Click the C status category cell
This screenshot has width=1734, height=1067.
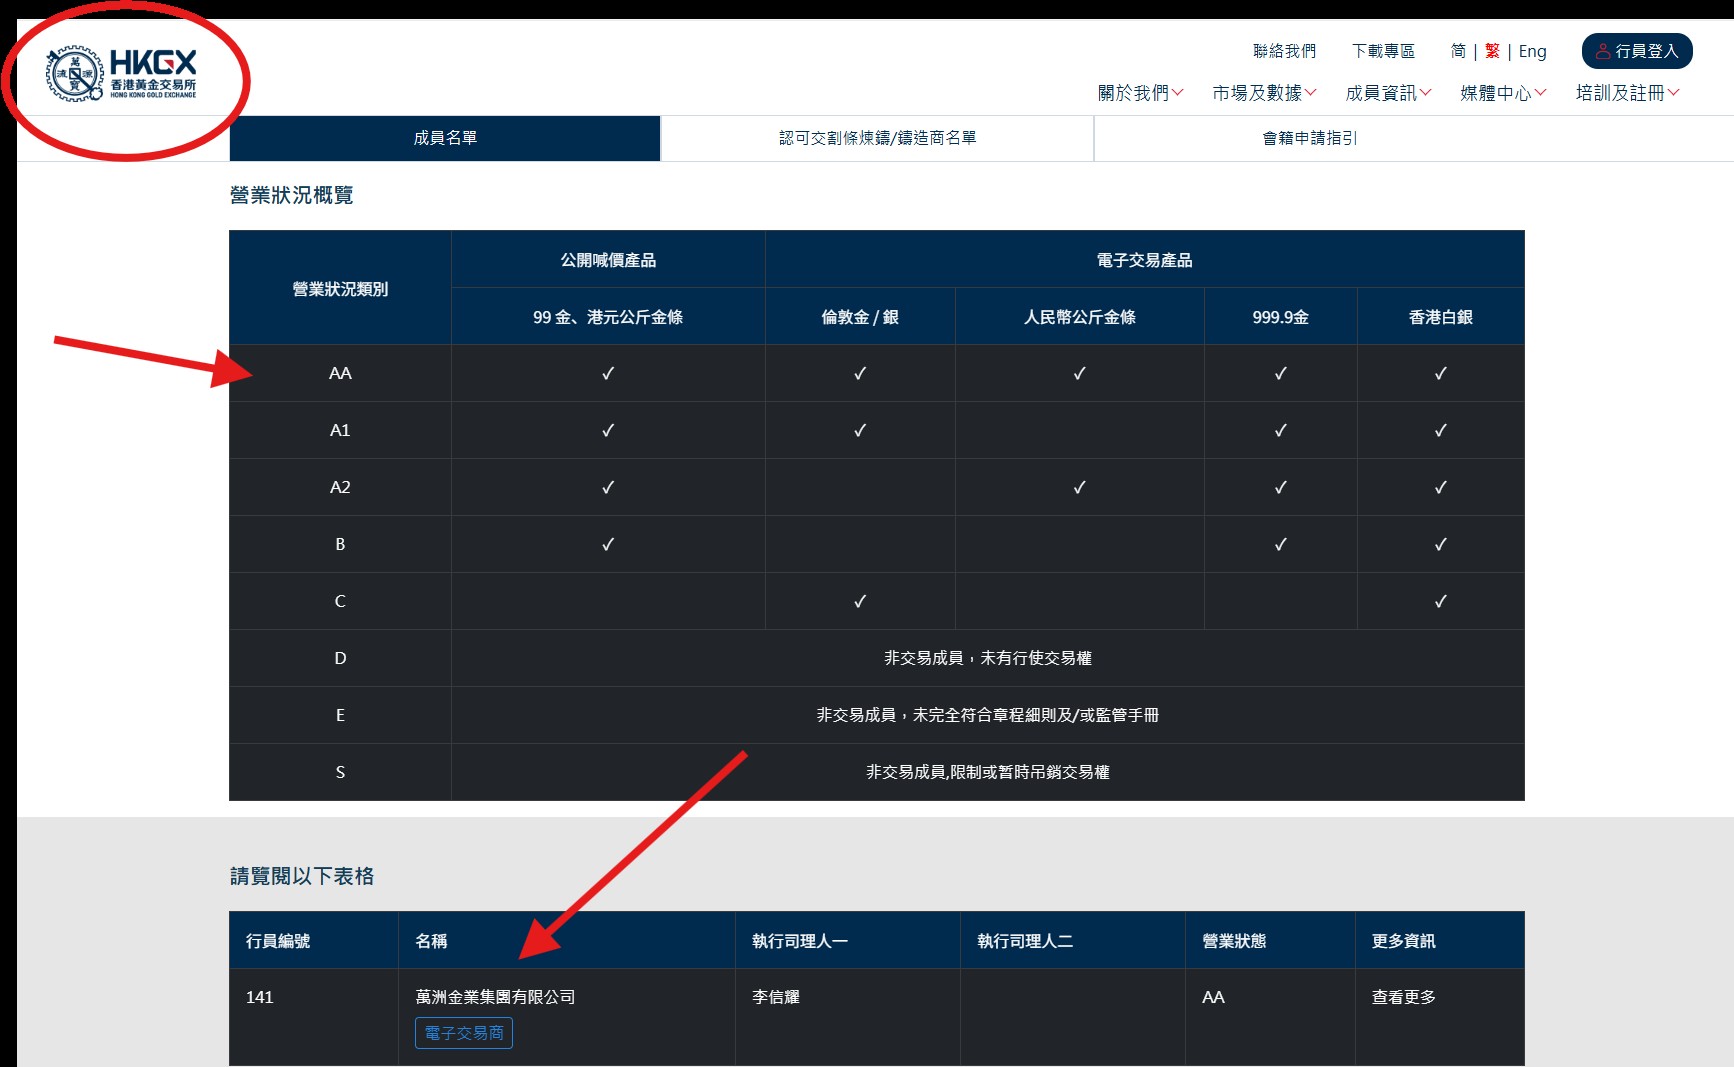(340, 601)
